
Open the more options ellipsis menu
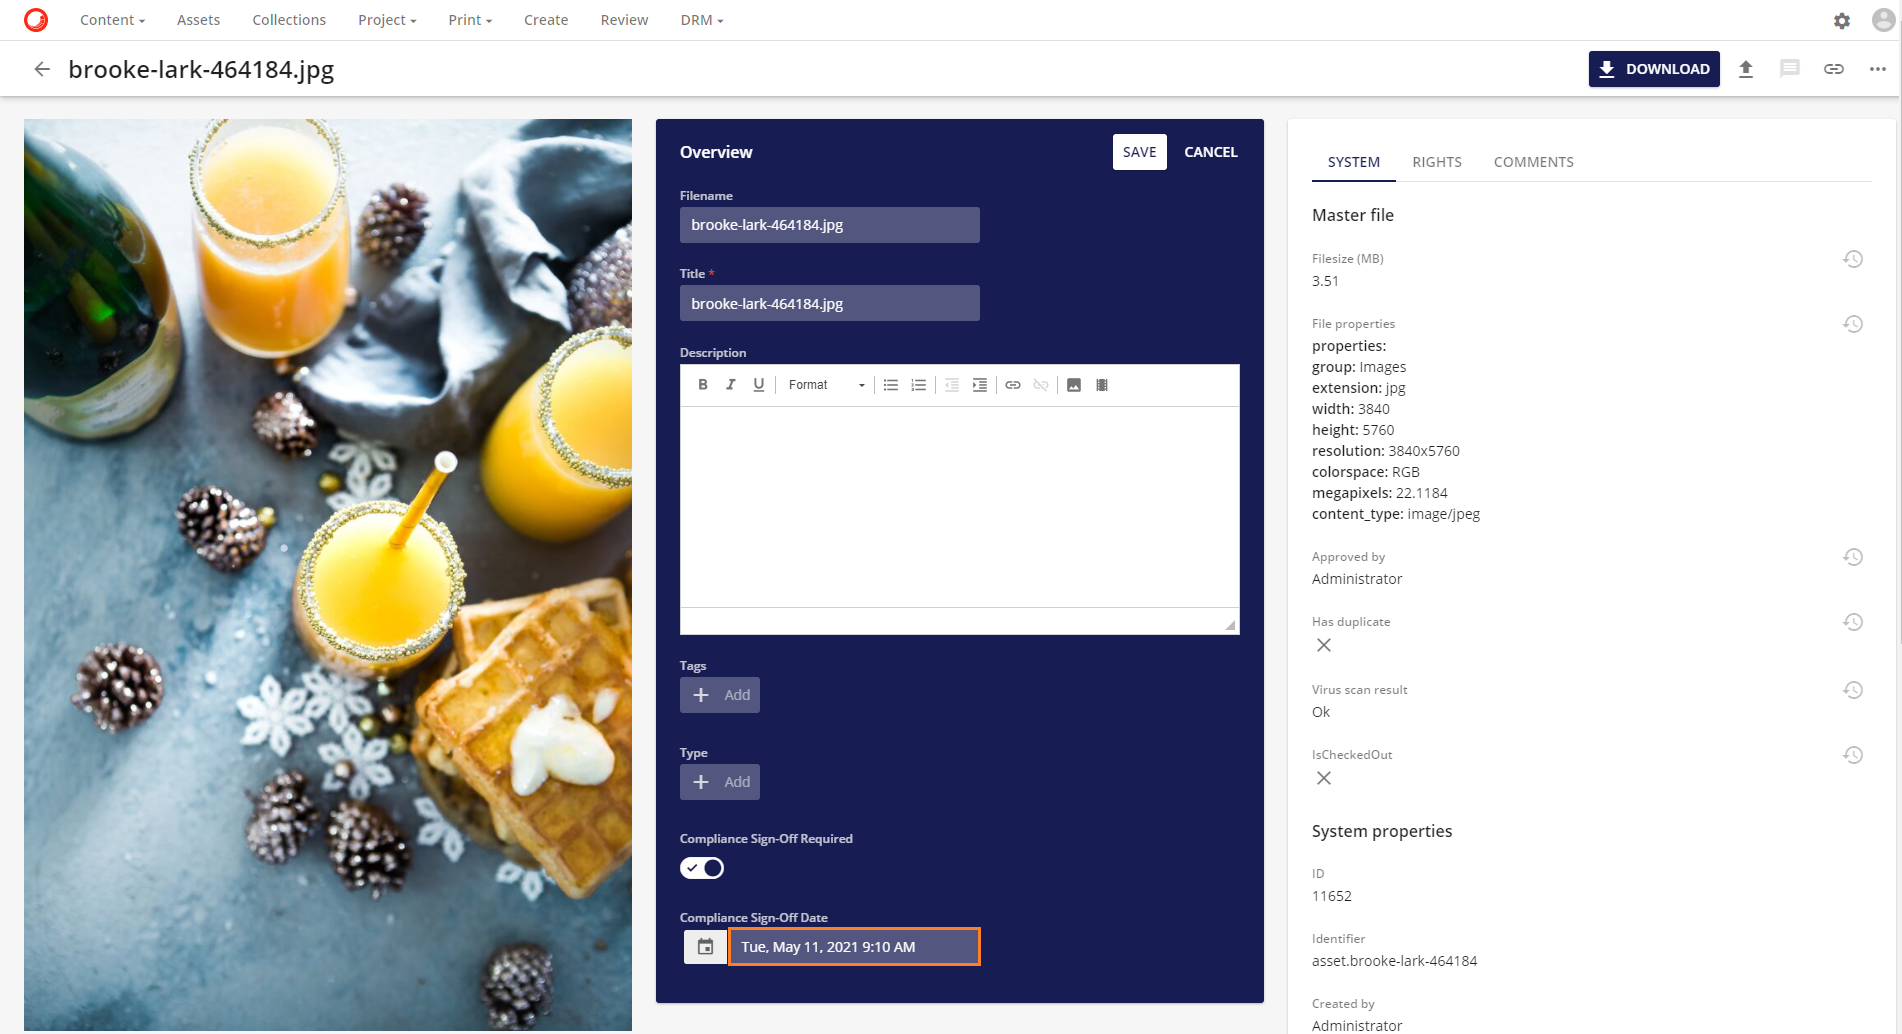1878,69
